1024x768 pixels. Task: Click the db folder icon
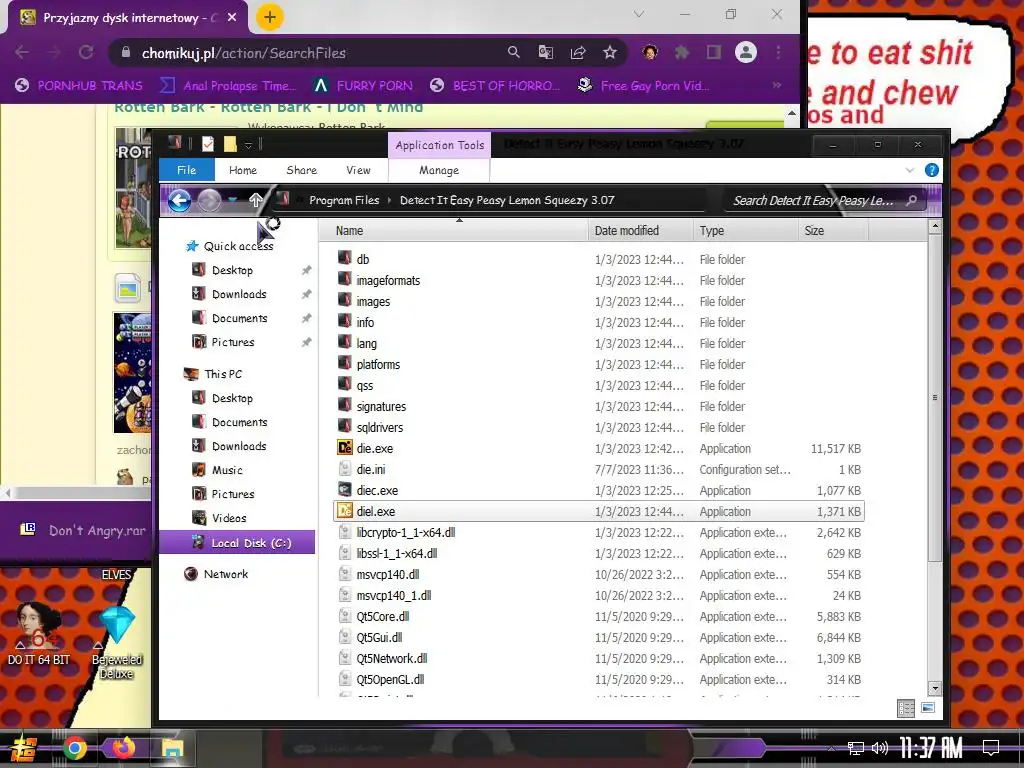pos(345,259)
